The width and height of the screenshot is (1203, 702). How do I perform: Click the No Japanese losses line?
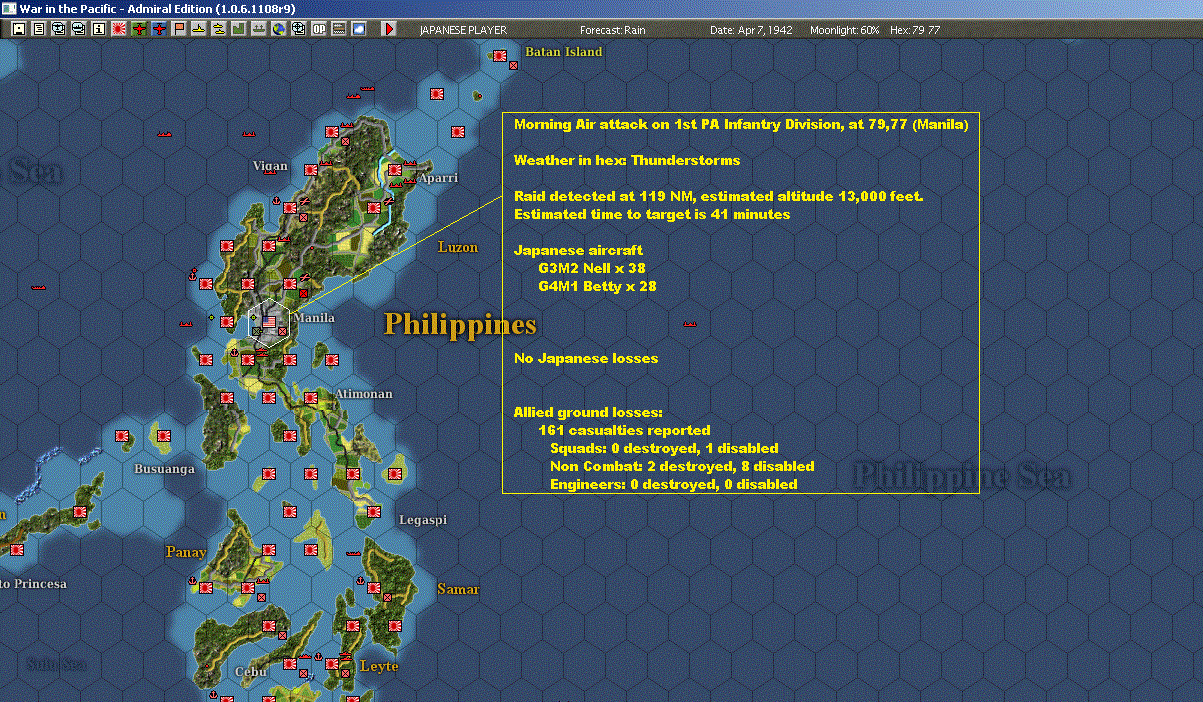586,358
